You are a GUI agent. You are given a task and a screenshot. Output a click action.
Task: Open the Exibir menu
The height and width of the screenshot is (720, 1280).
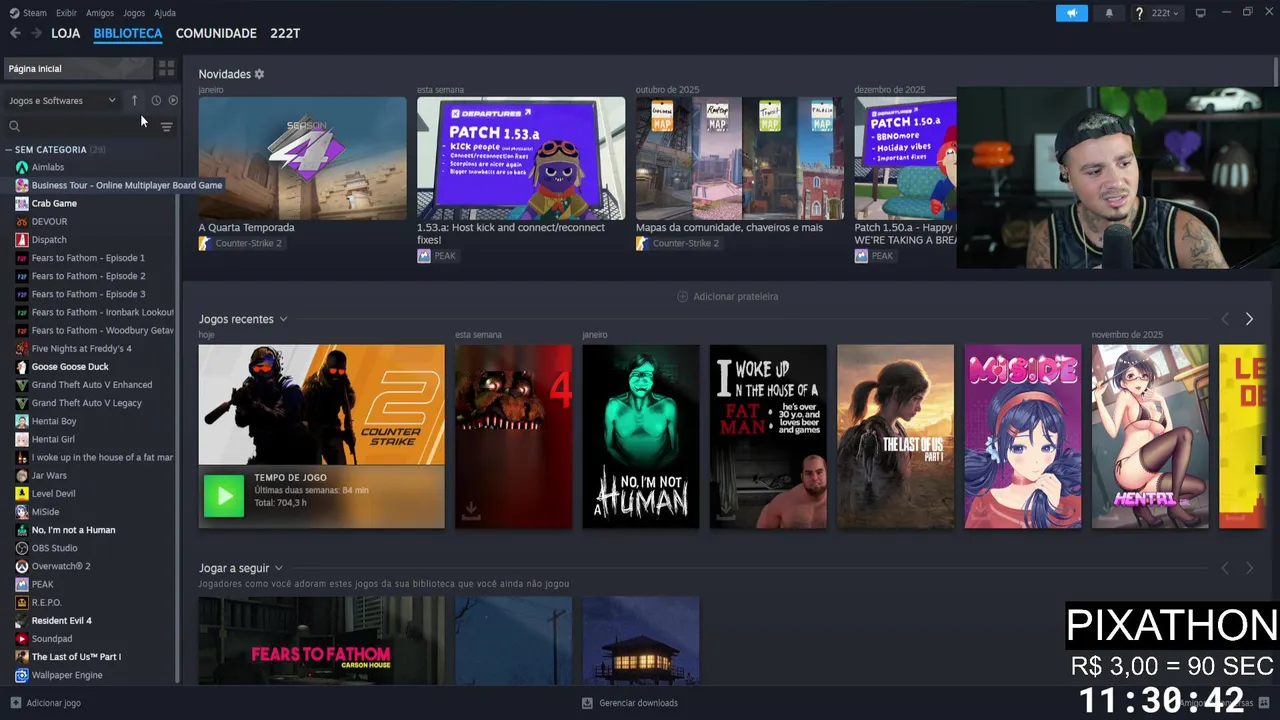pyautogui.click(x=66, y=13)
